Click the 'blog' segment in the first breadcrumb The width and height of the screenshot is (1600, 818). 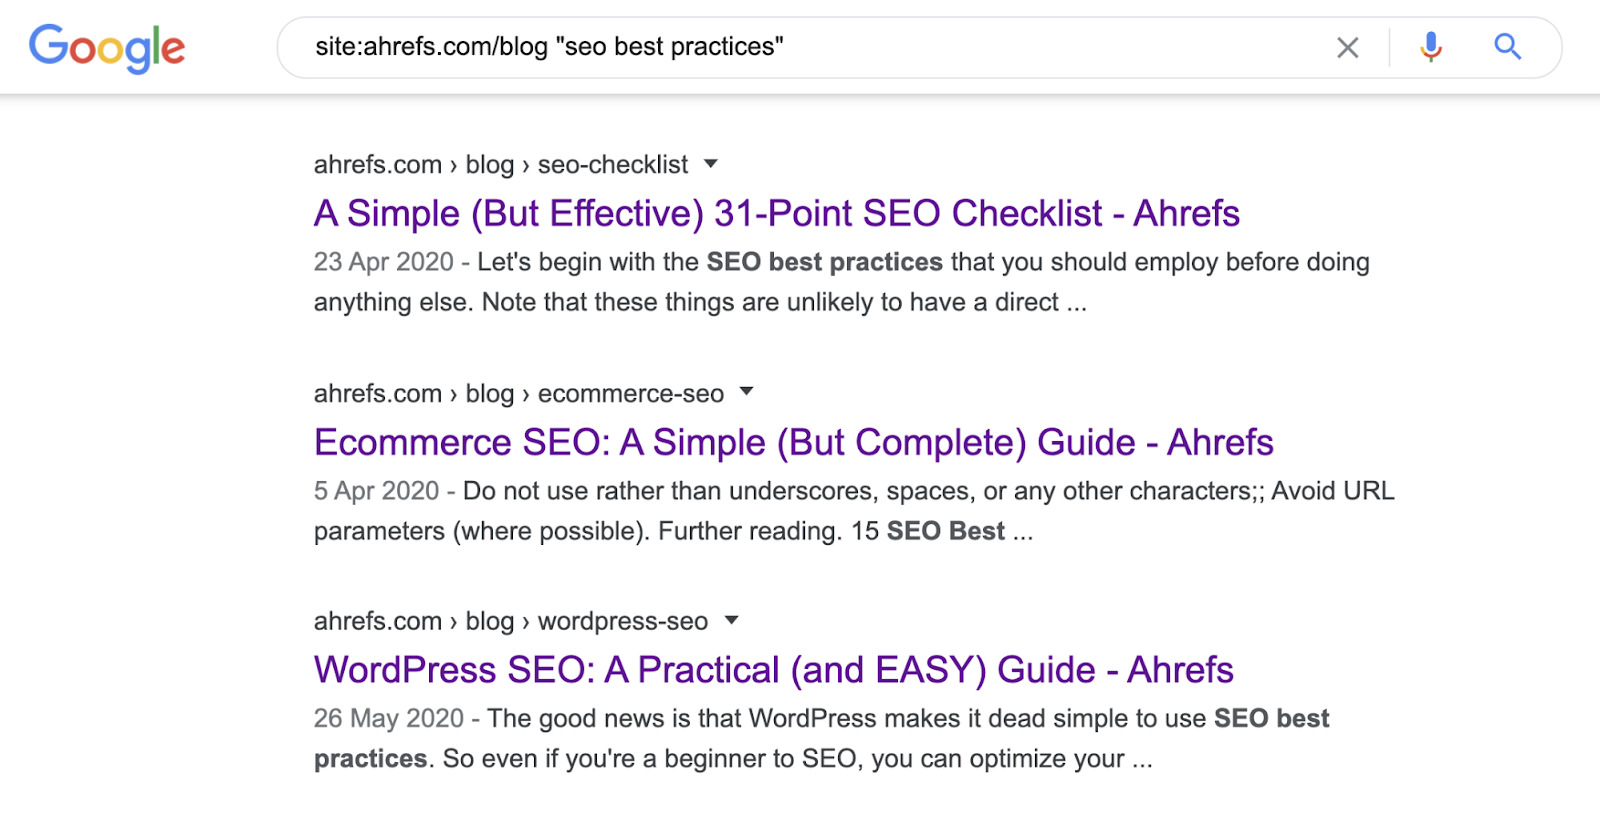(x=491, y=164)
